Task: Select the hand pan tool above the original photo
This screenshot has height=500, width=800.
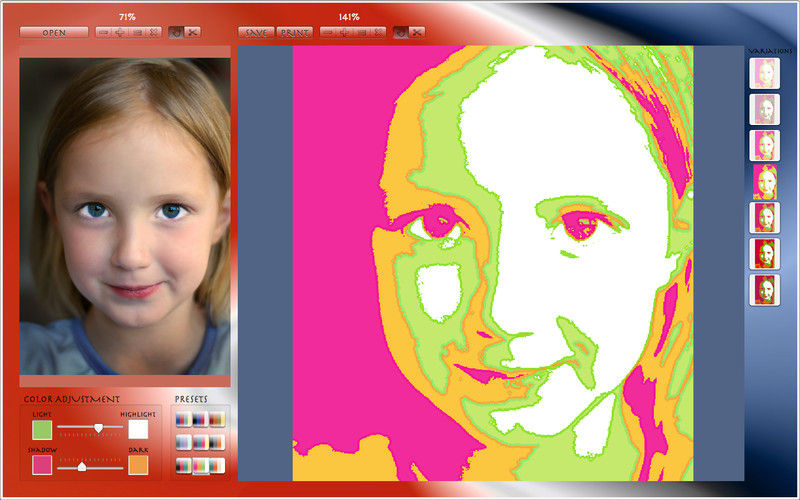Action: 176,32
